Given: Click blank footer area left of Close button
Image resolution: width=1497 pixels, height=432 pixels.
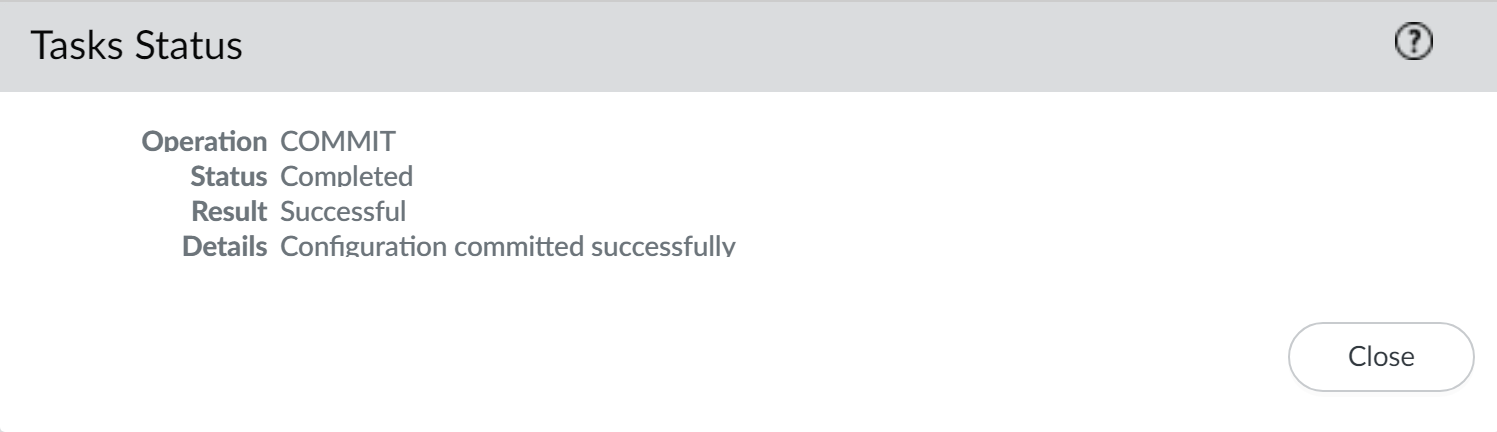Looking at the screenshot, I should (x=700, y=356).
